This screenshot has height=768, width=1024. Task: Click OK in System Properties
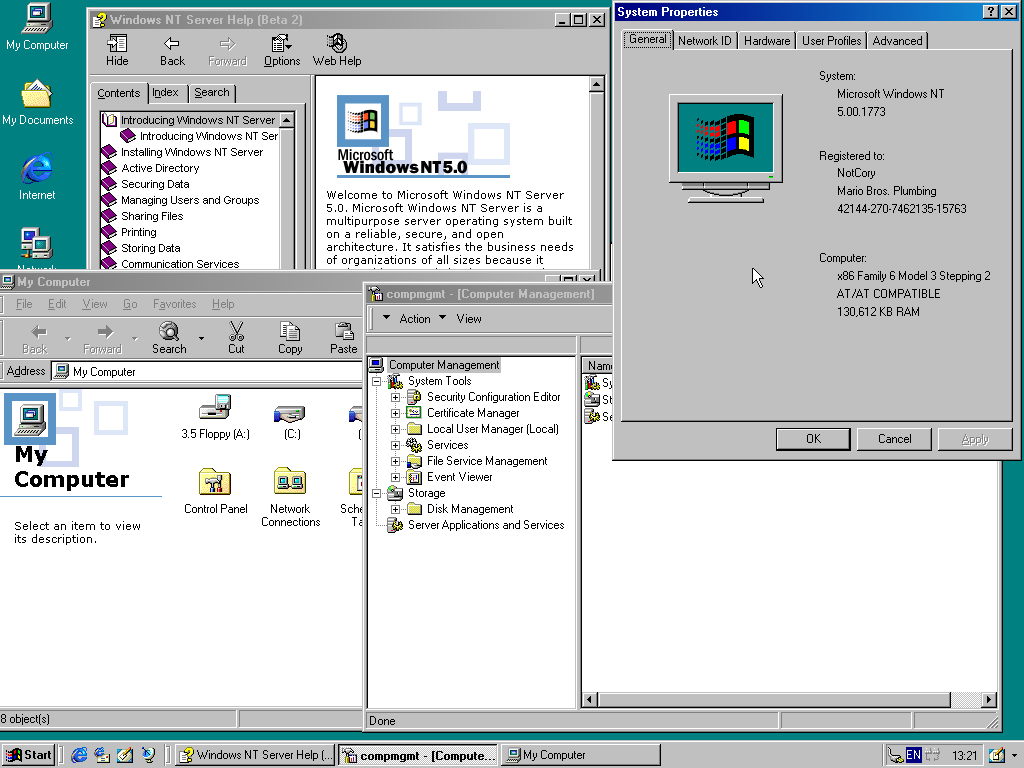pos(813,439)
